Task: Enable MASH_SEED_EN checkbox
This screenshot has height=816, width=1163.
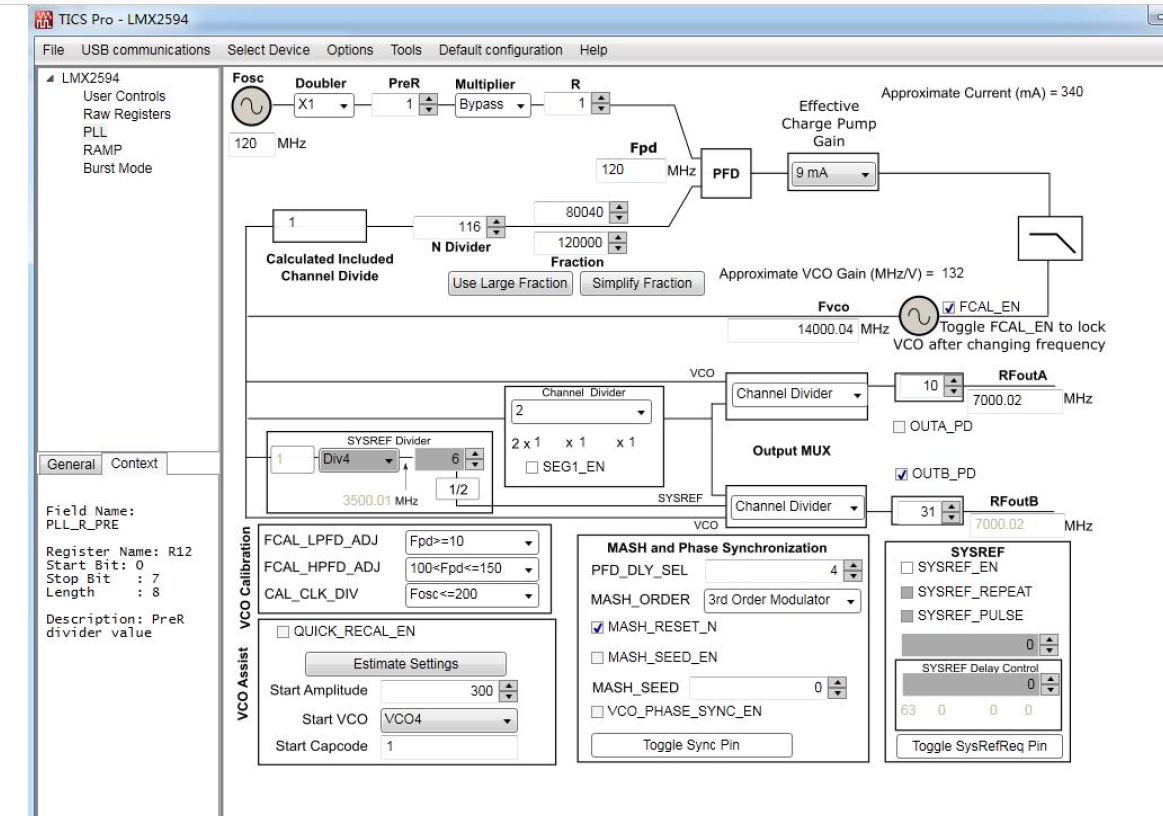Action: 597,658
